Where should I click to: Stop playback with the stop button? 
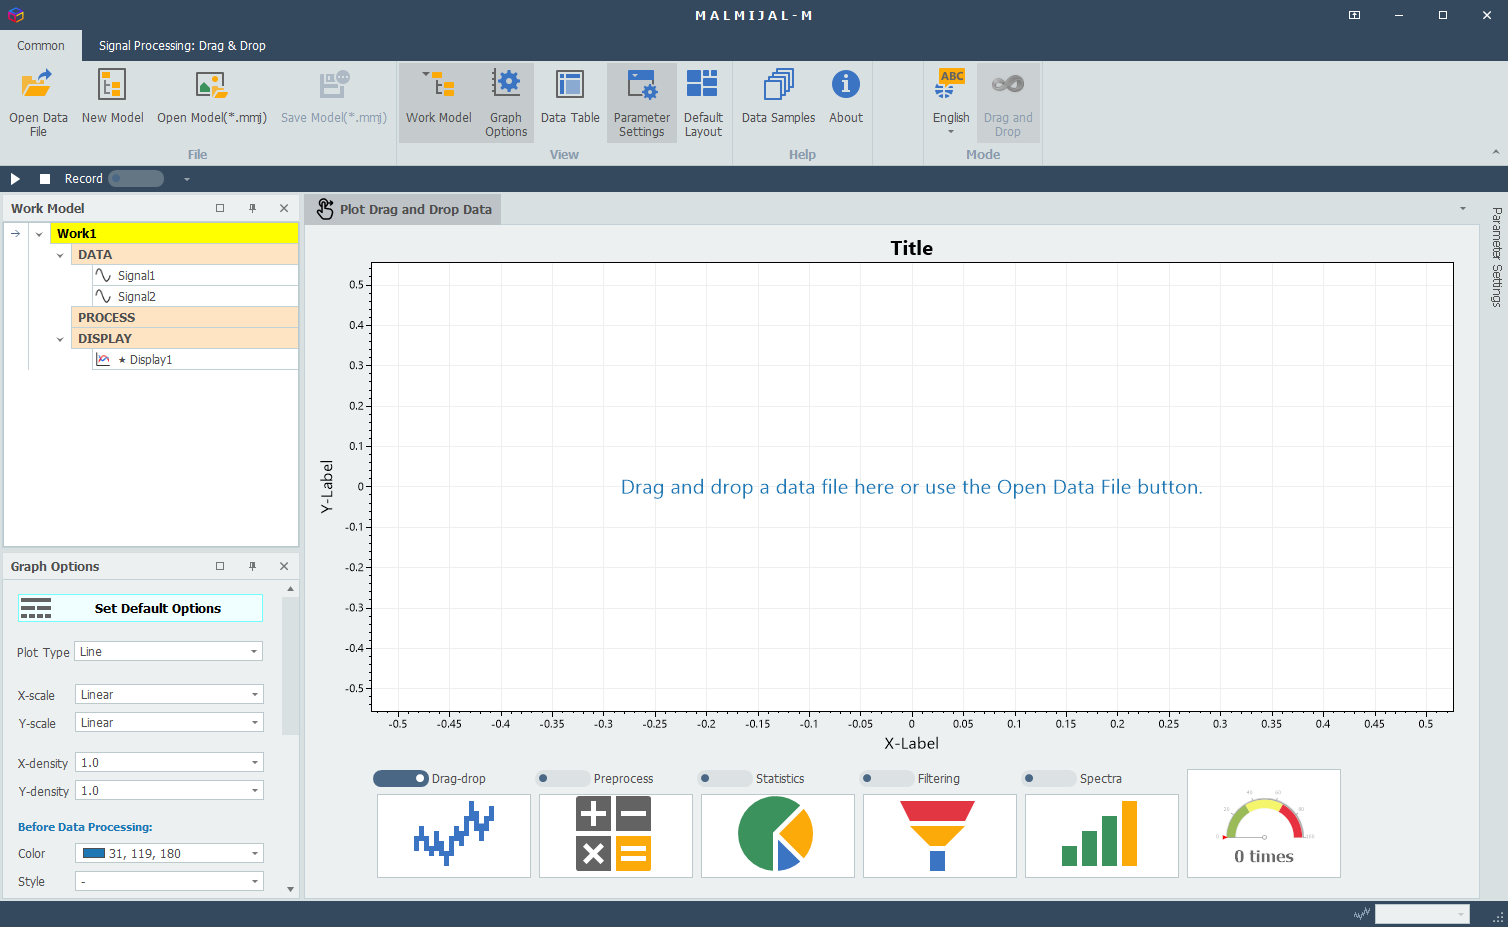pos(45,179)
